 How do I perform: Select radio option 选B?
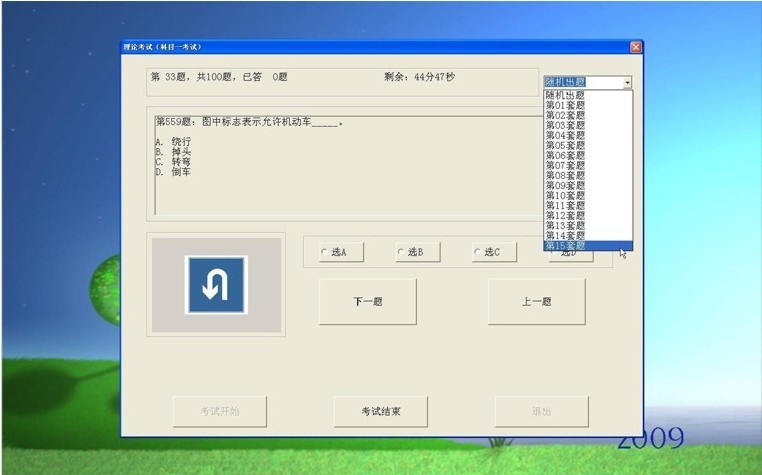coord(417,252)
